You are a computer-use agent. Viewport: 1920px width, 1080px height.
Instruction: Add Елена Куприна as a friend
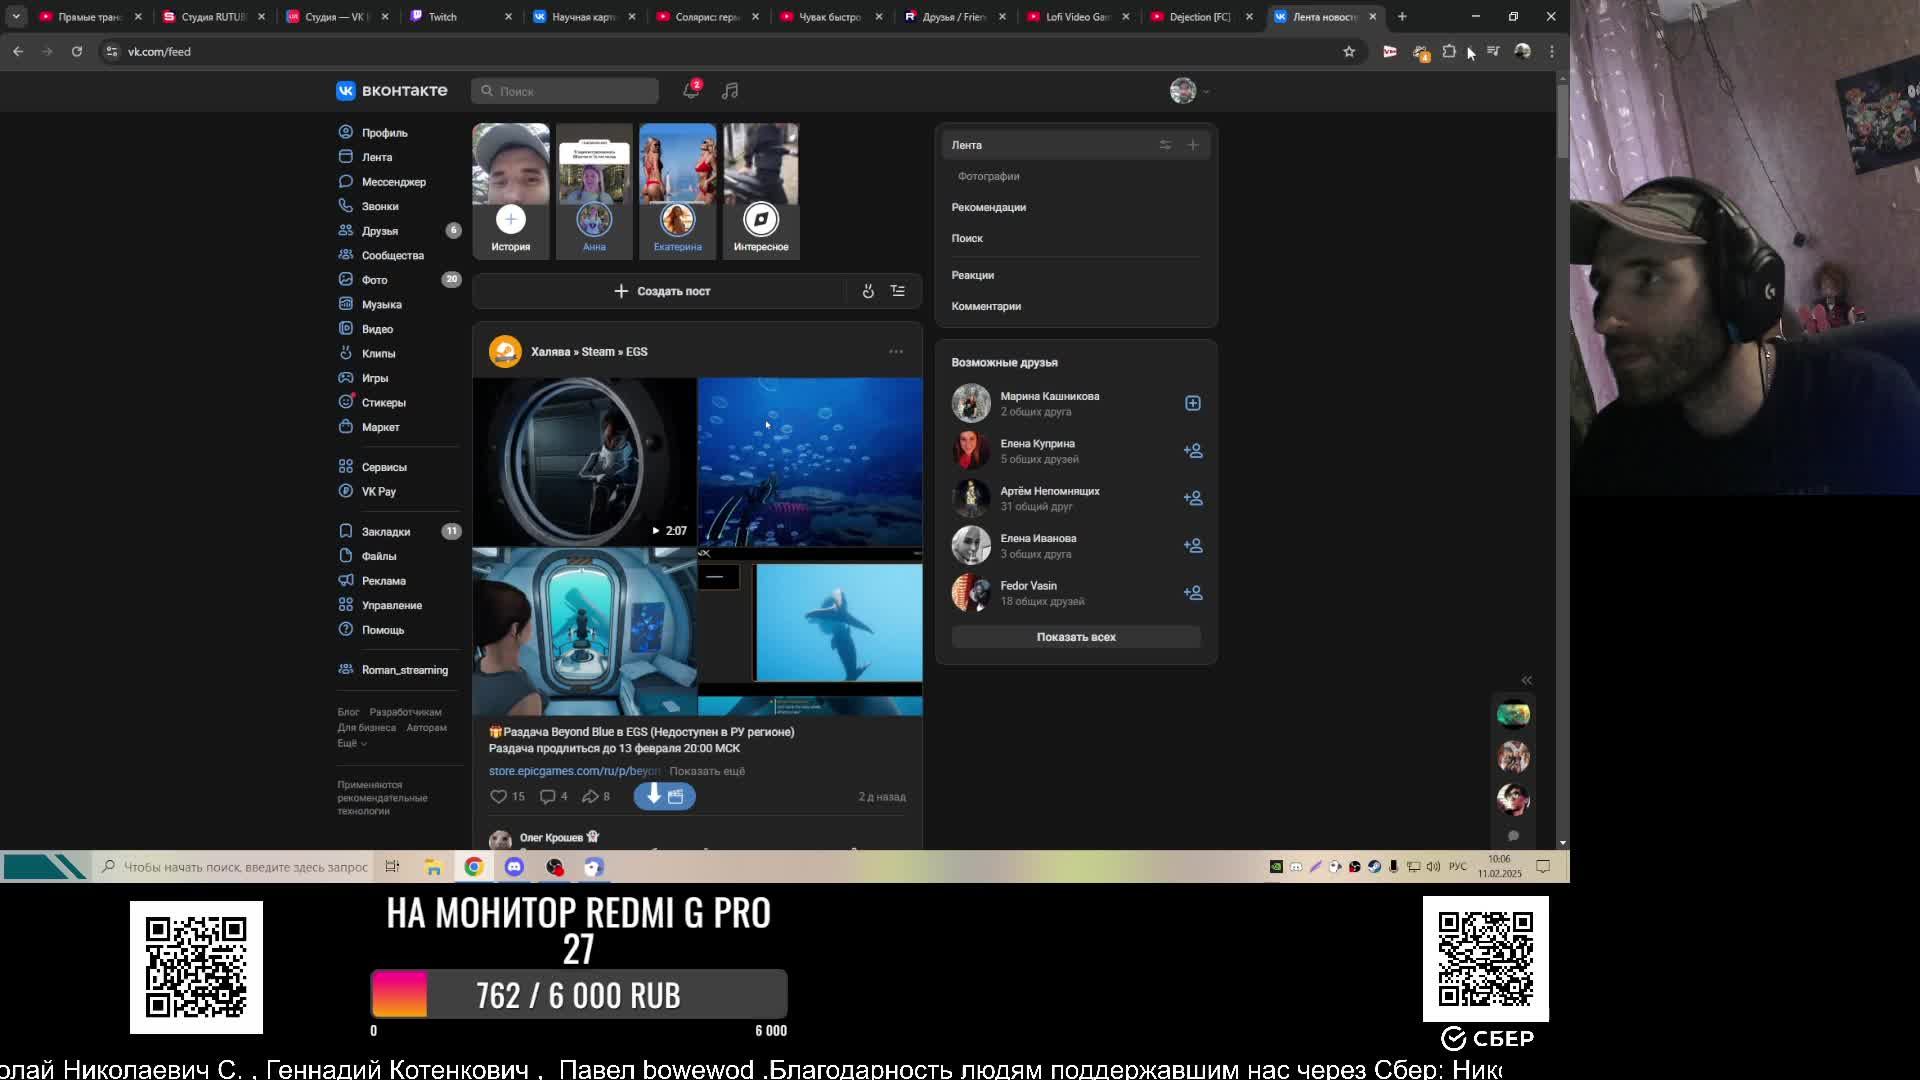(1193, 451)
